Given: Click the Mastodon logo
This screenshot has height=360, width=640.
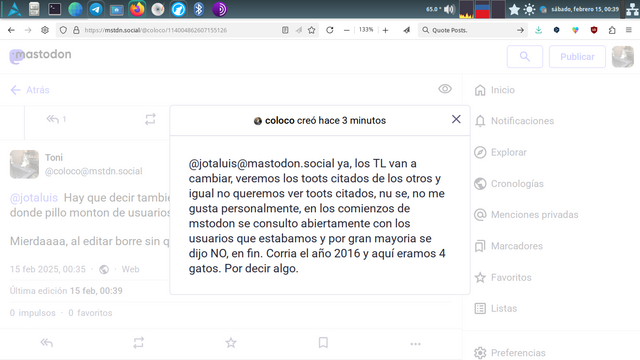Looking at the screenshot, I should [40, 56].
